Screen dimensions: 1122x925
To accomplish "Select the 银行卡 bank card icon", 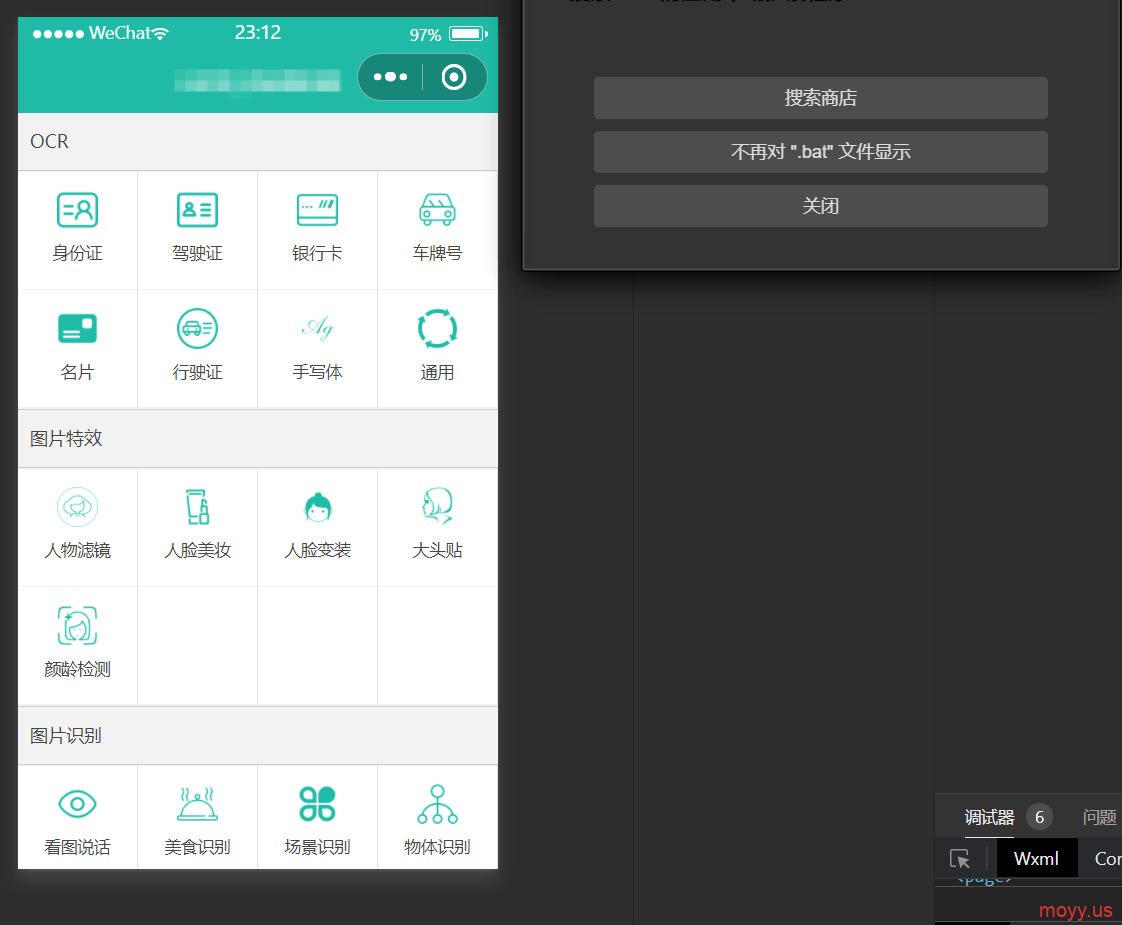I will pyautogui.click(x=318, y=210).
